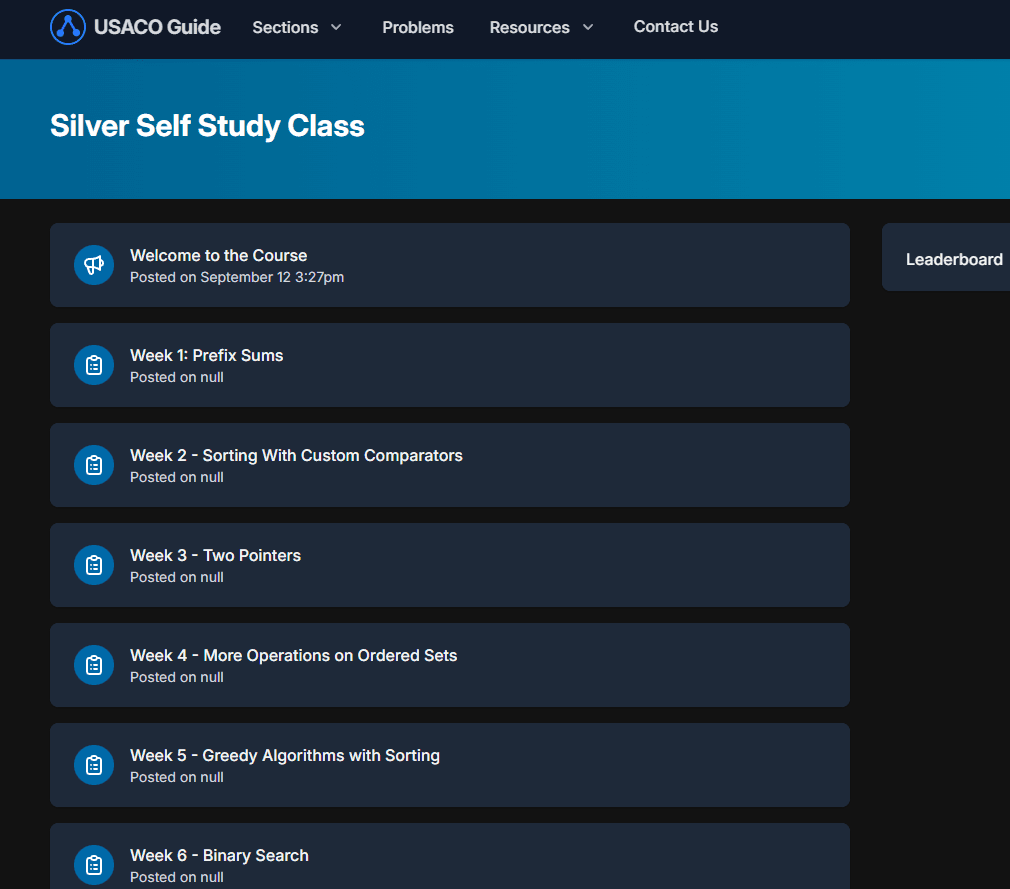
Task: Open Week 4 More Operations on Ordered Sets
Action: [x=293, y=655]
